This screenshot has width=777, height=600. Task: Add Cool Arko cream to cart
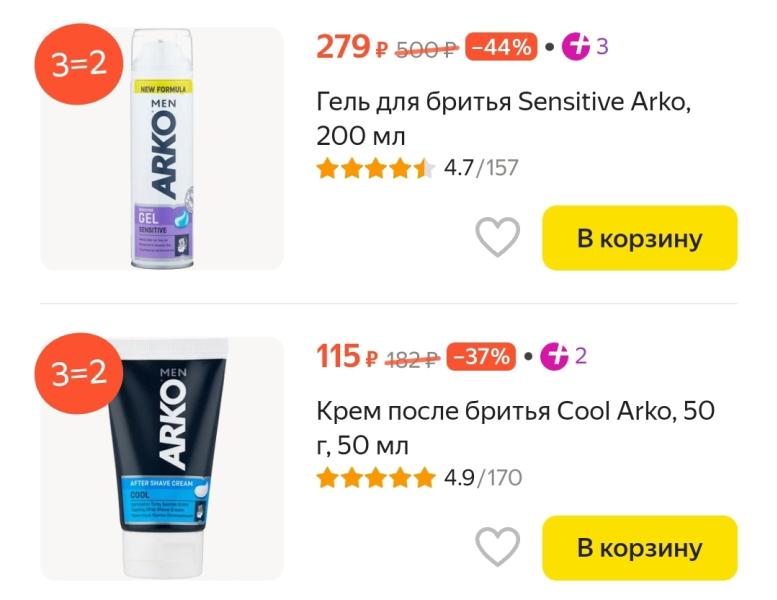(639, 548)
